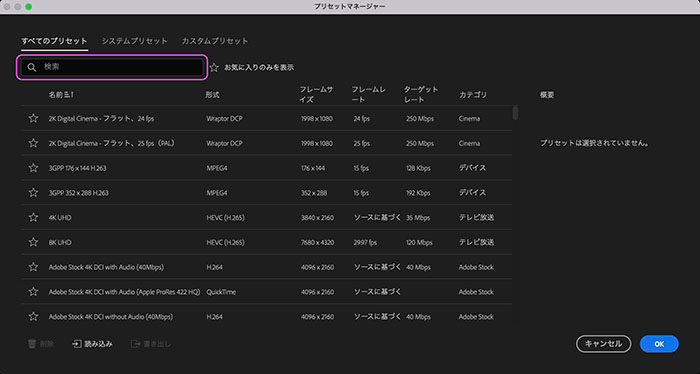Click the 書き出し export button
700x374 pixels.
point(150,344)
